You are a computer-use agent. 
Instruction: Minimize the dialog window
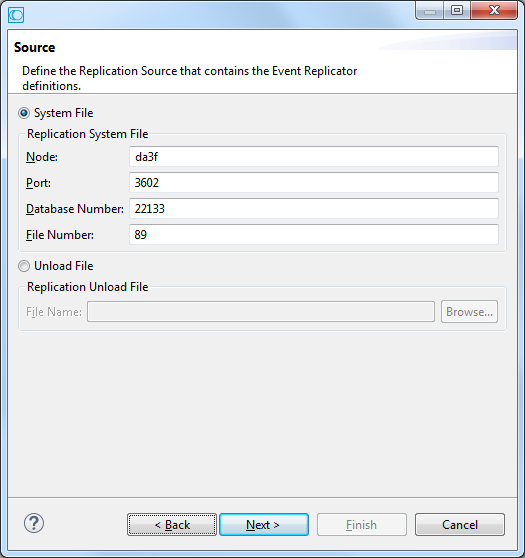coord(430,11)
